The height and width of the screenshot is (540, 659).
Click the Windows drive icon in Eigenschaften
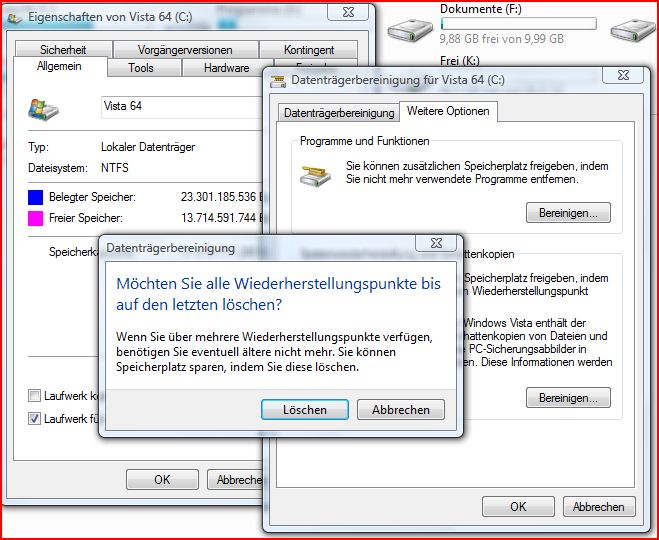coord(43,109)
